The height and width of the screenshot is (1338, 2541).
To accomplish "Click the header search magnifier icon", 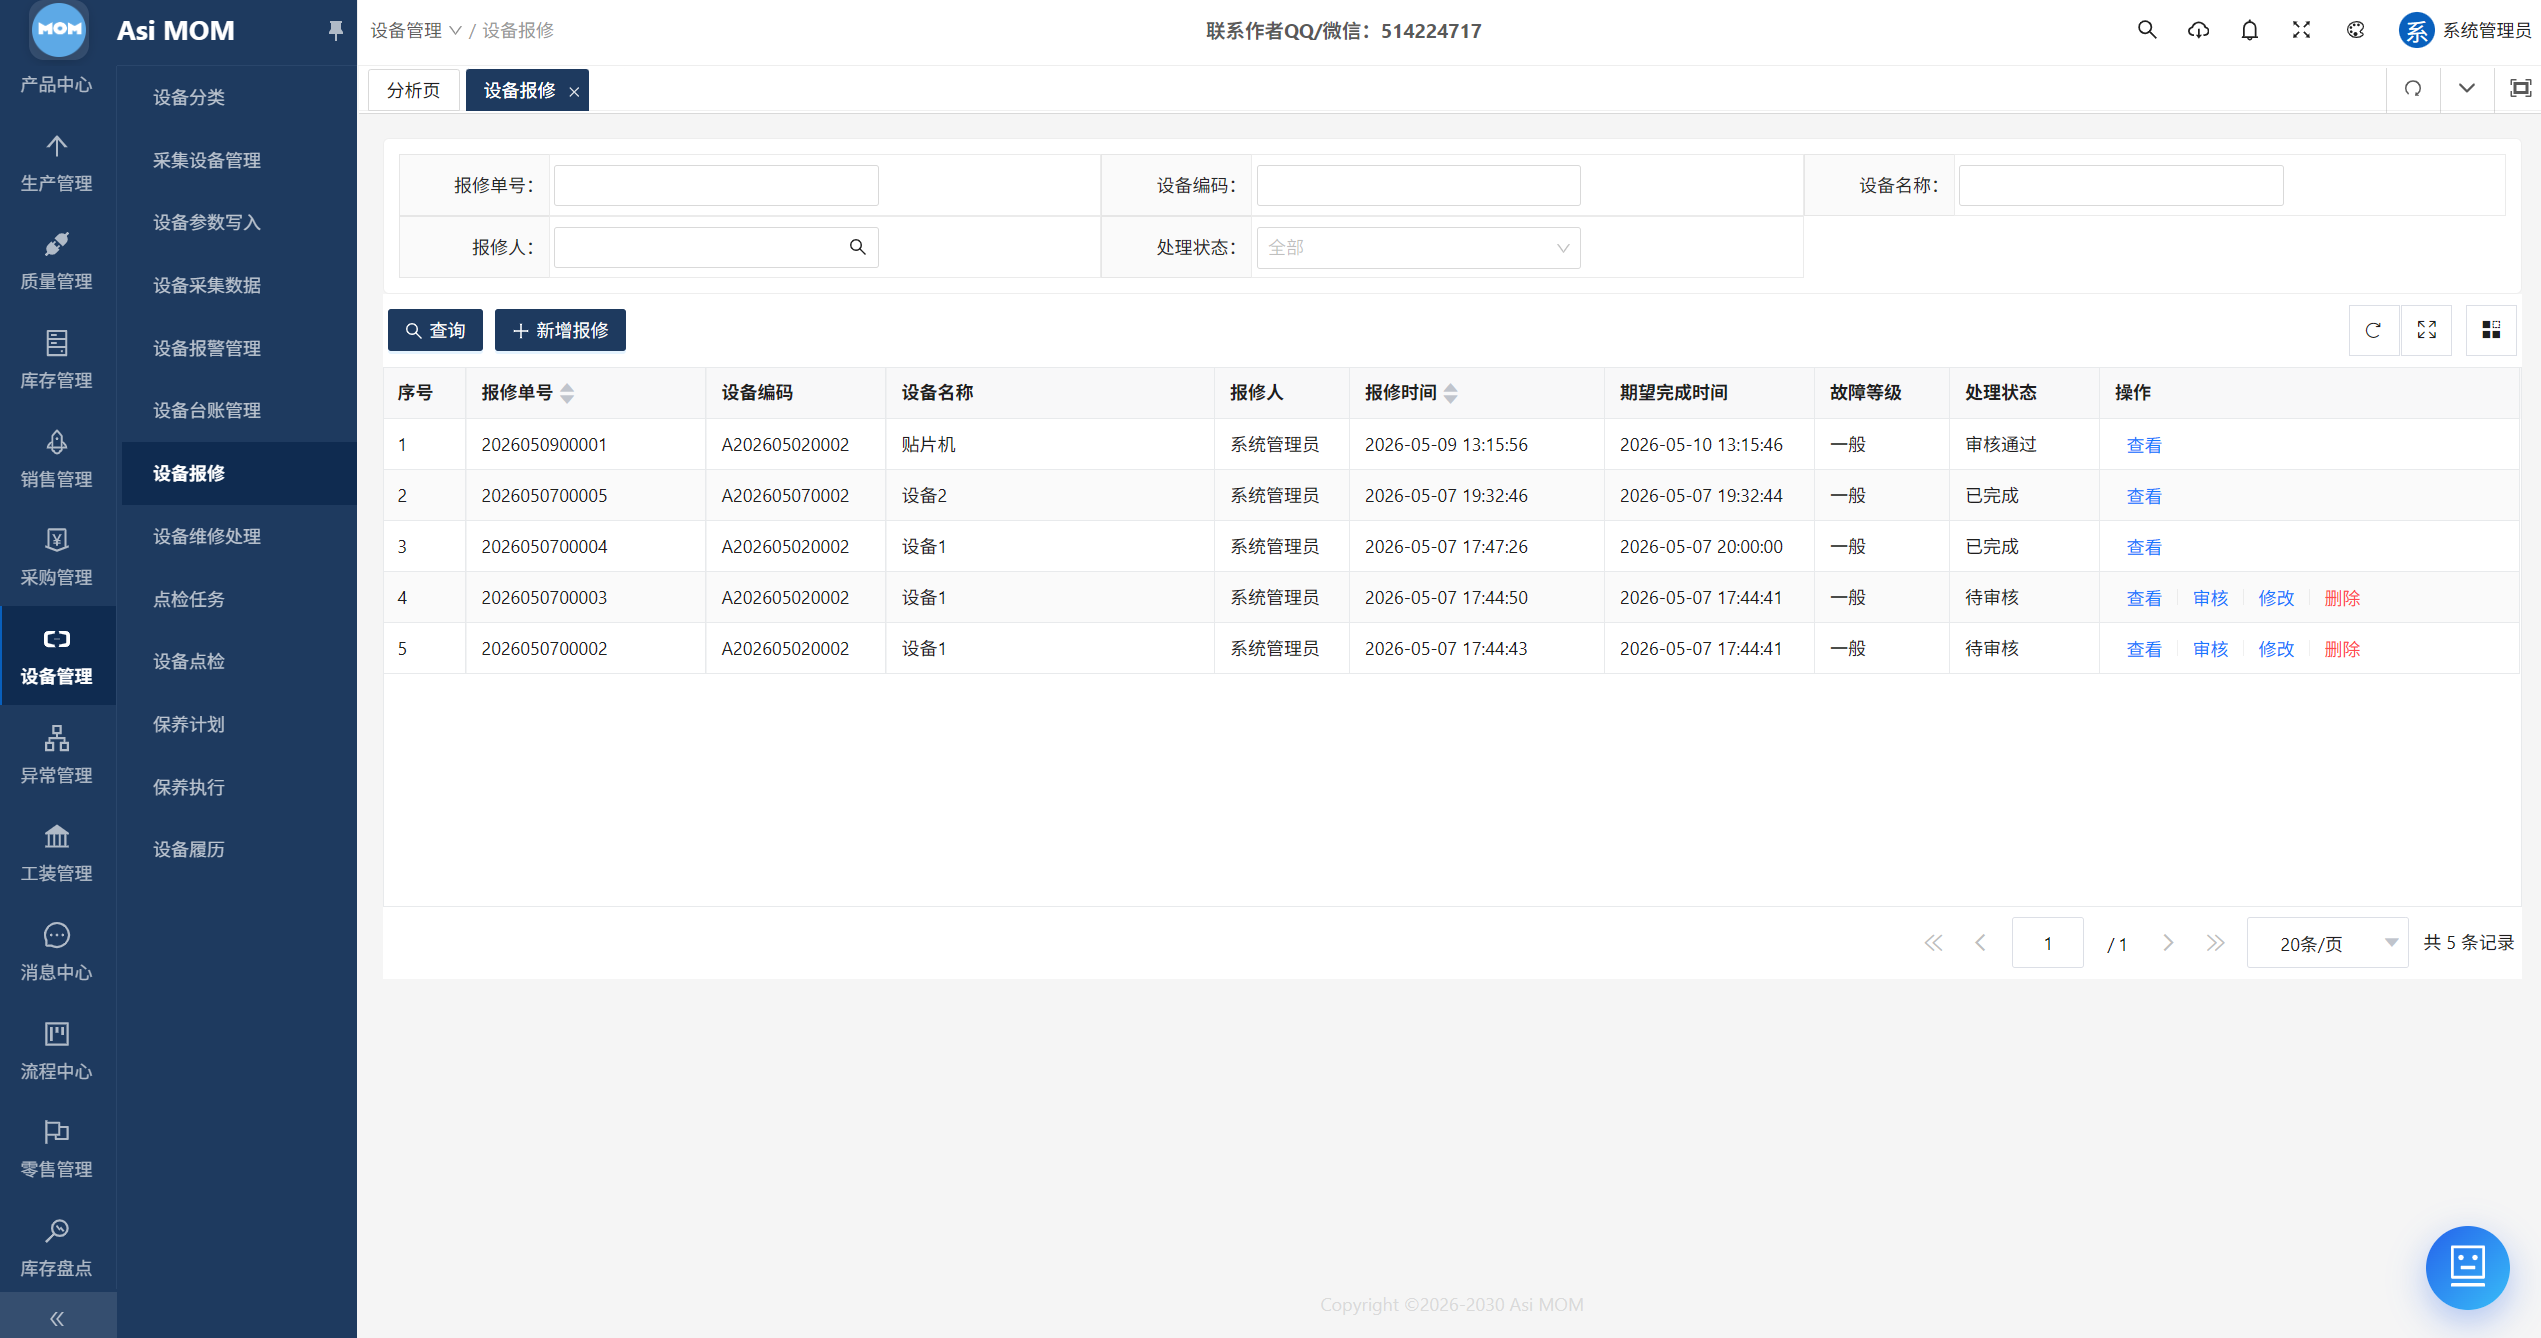I will 2146,30.
